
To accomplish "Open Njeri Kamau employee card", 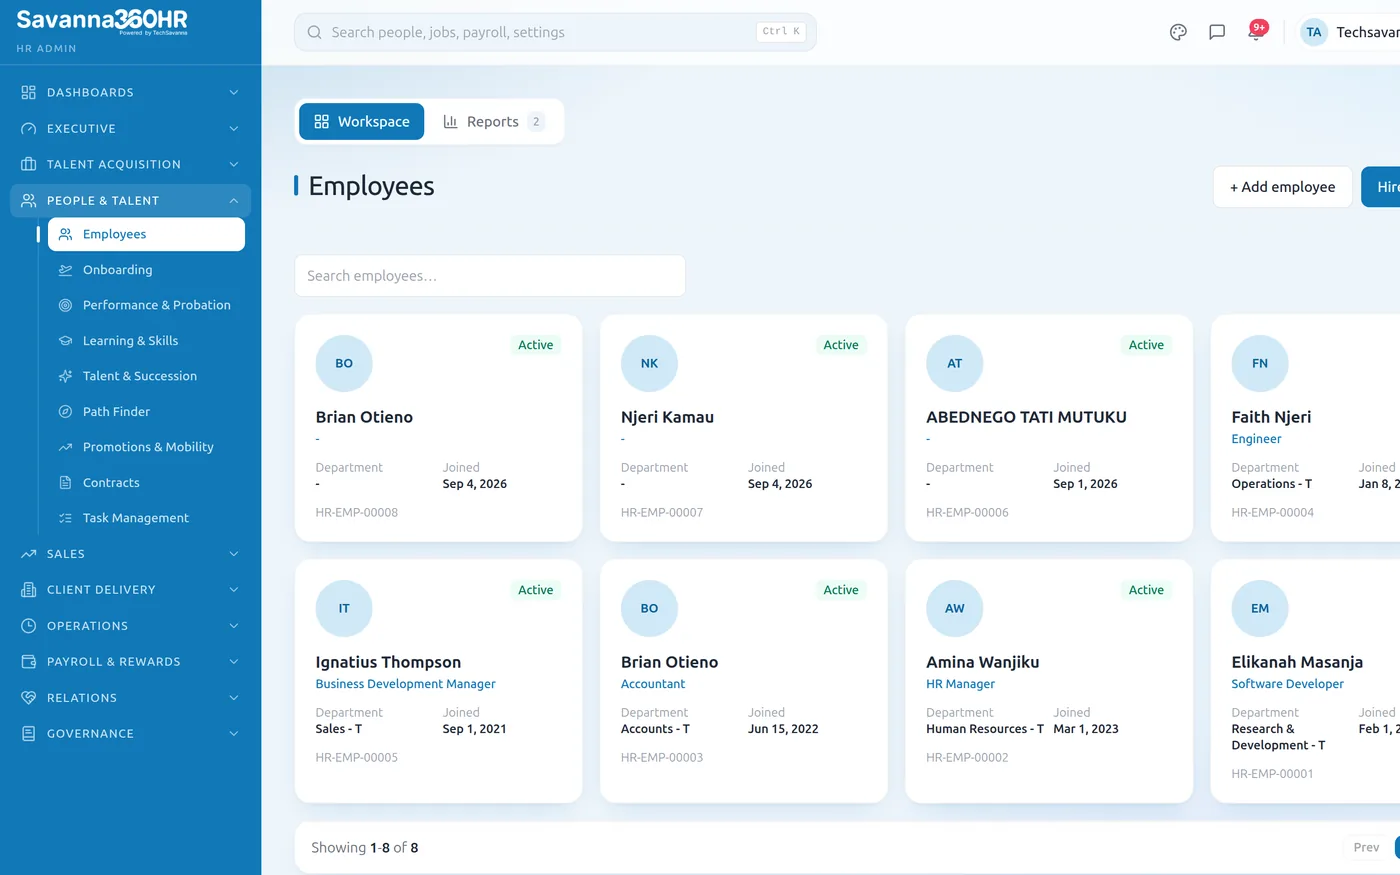I will click(744, 428).
